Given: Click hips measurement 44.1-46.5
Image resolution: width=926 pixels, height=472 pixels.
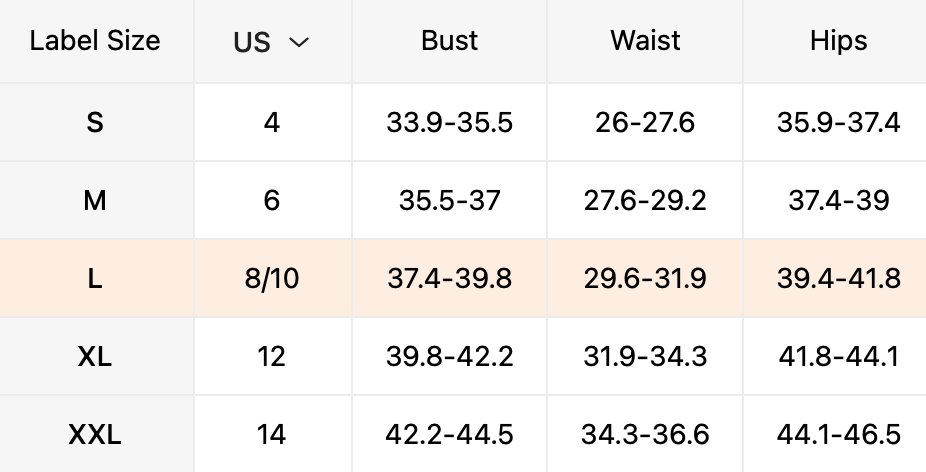Looking at the screenshot, I should [x=839, y=434].
